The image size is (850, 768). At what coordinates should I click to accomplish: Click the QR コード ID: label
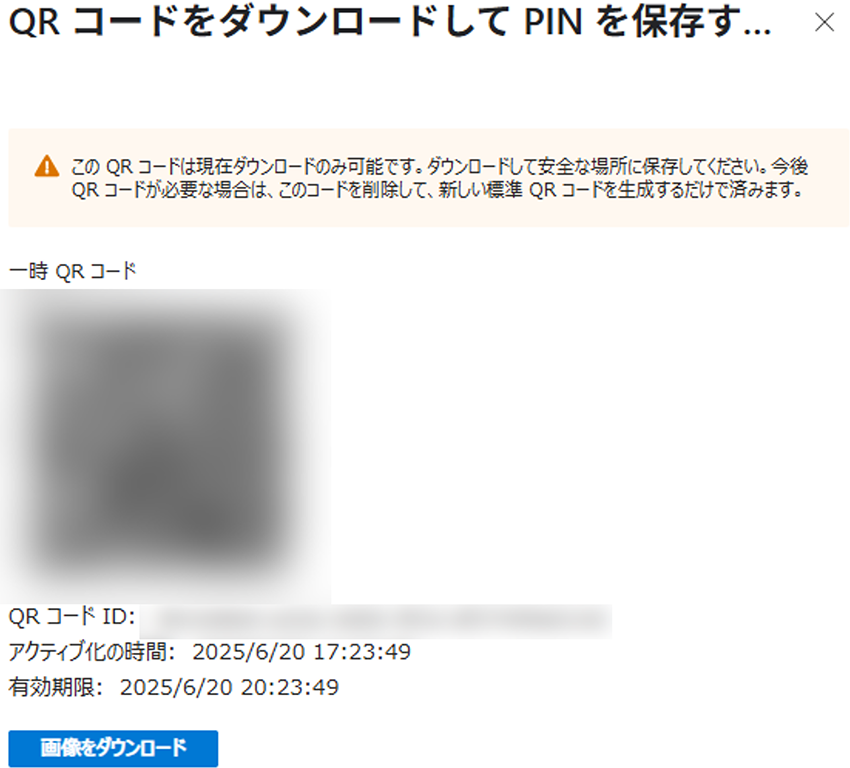[x=72, y=617]
